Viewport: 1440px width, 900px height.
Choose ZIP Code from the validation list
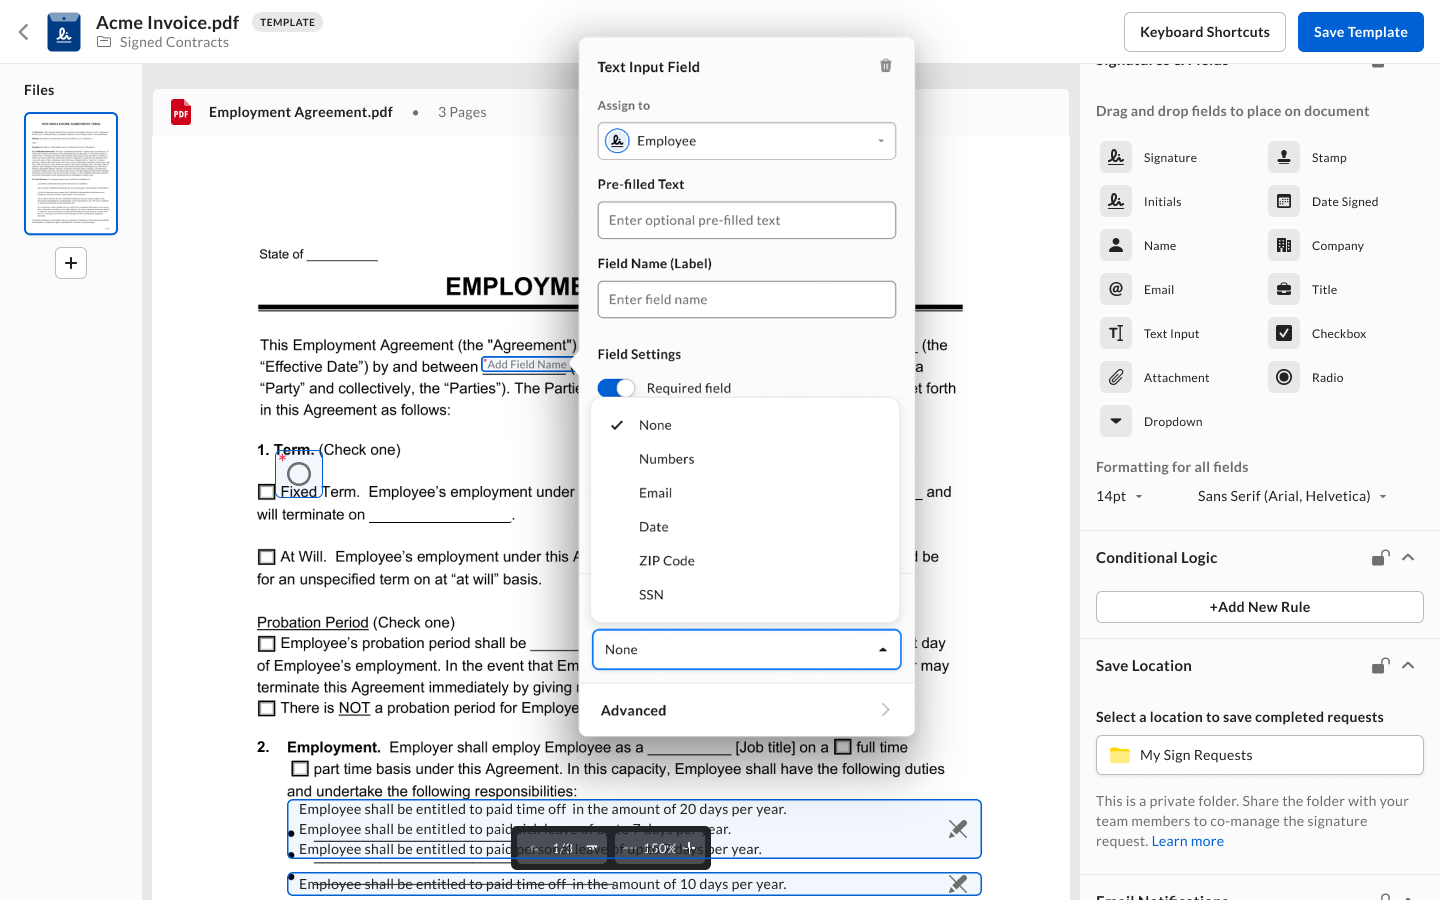point(666,561)
